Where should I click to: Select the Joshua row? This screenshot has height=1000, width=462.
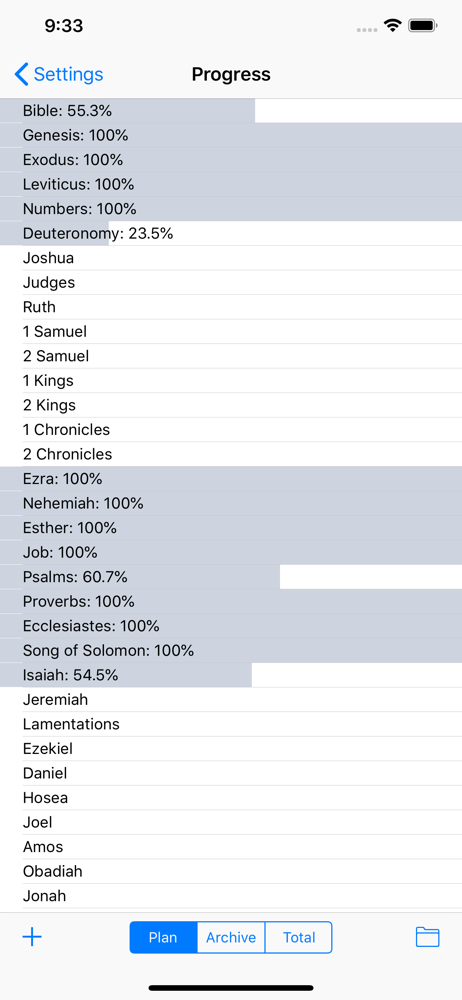click(231, 258)
